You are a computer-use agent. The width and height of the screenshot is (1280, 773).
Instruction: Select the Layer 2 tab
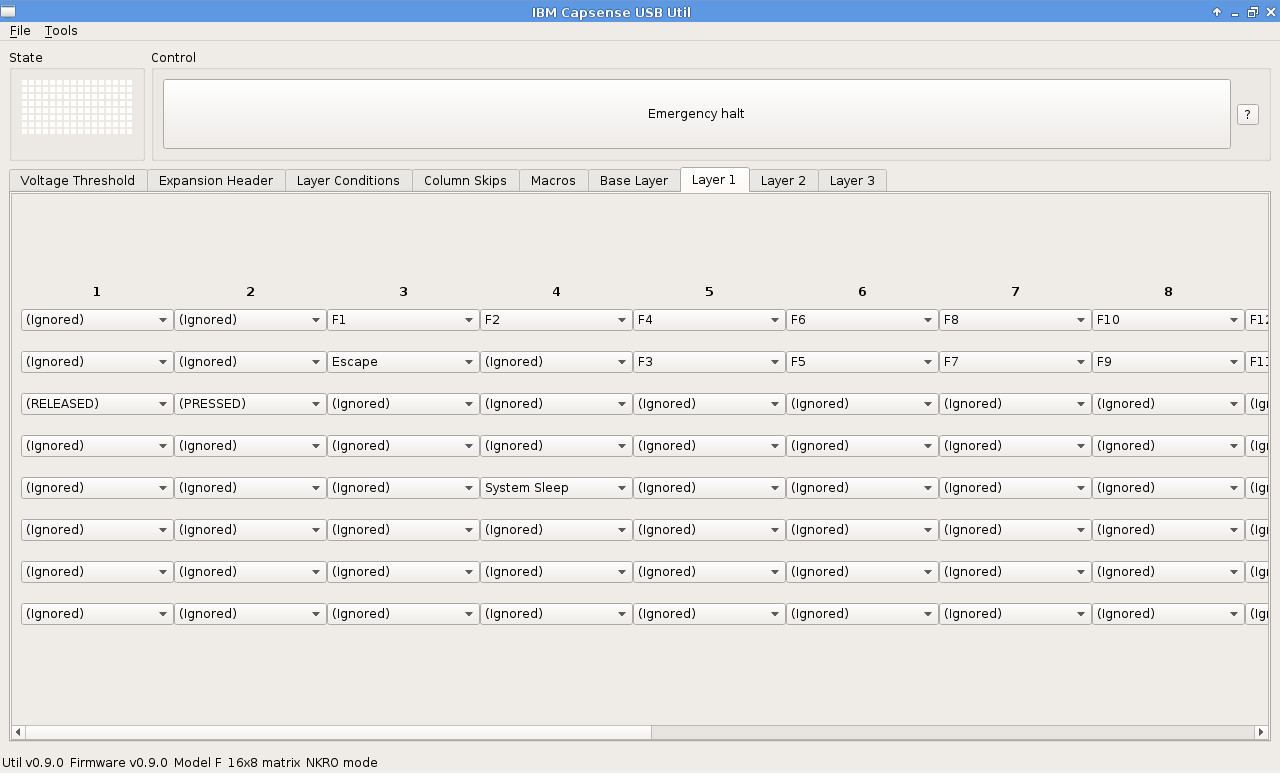tap(782, 181)
